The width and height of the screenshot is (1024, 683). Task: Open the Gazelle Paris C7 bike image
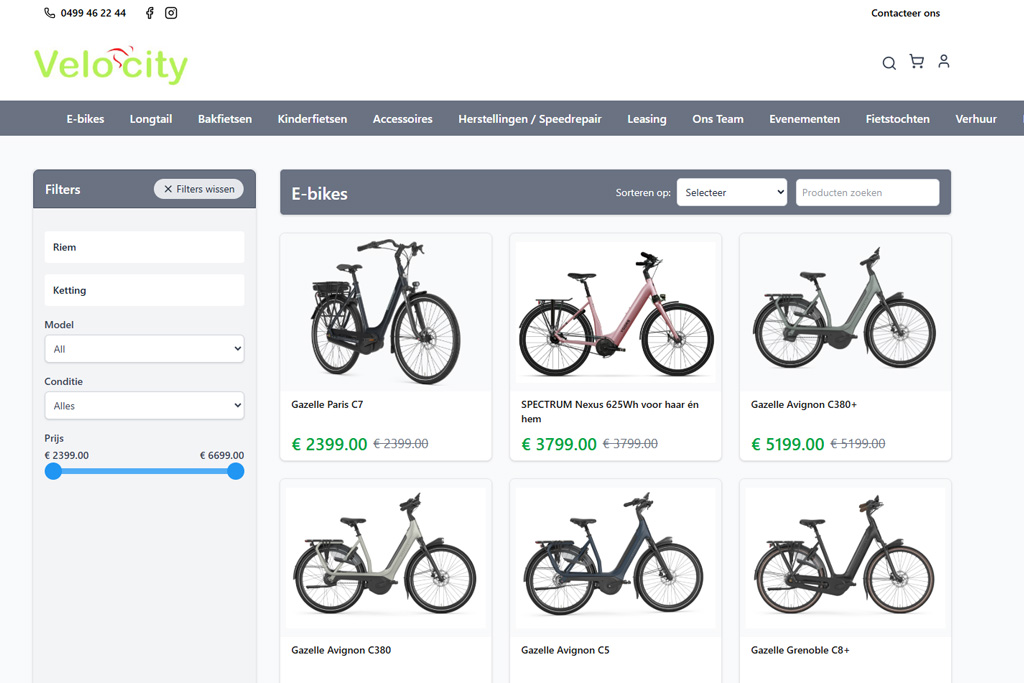click(385, 312)
